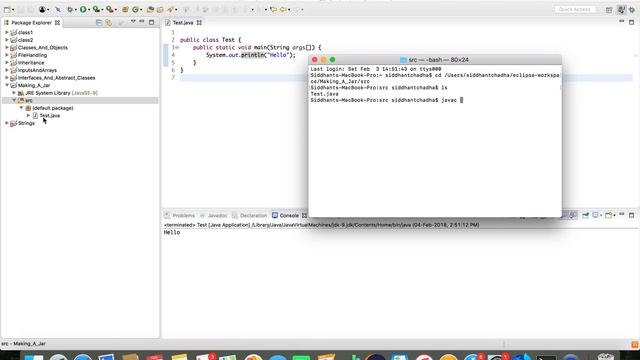The height and width of the screenshot is (360, 640).
Task: Minimize the Console view
Action: (622, 214)
